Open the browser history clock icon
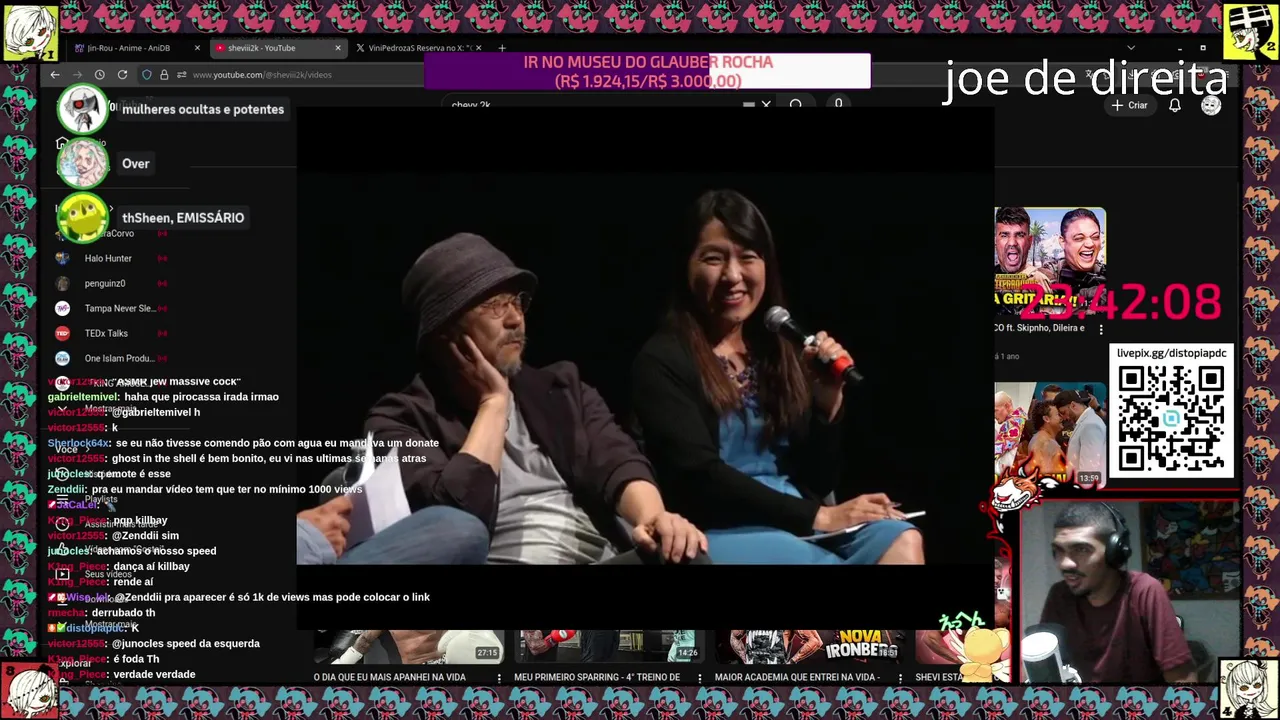The height and width of the screenshot is (720, 1280). coord(100,75)
